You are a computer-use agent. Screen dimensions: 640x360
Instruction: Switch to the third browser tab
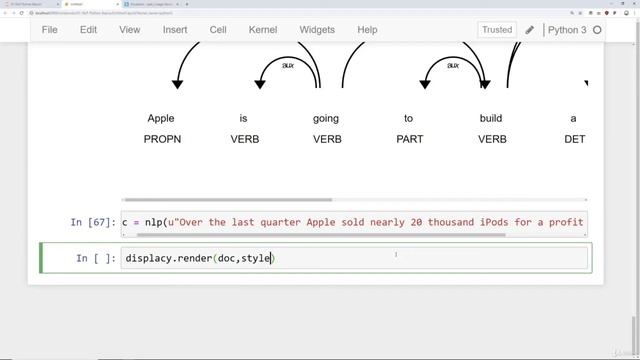tap(151, 4)
